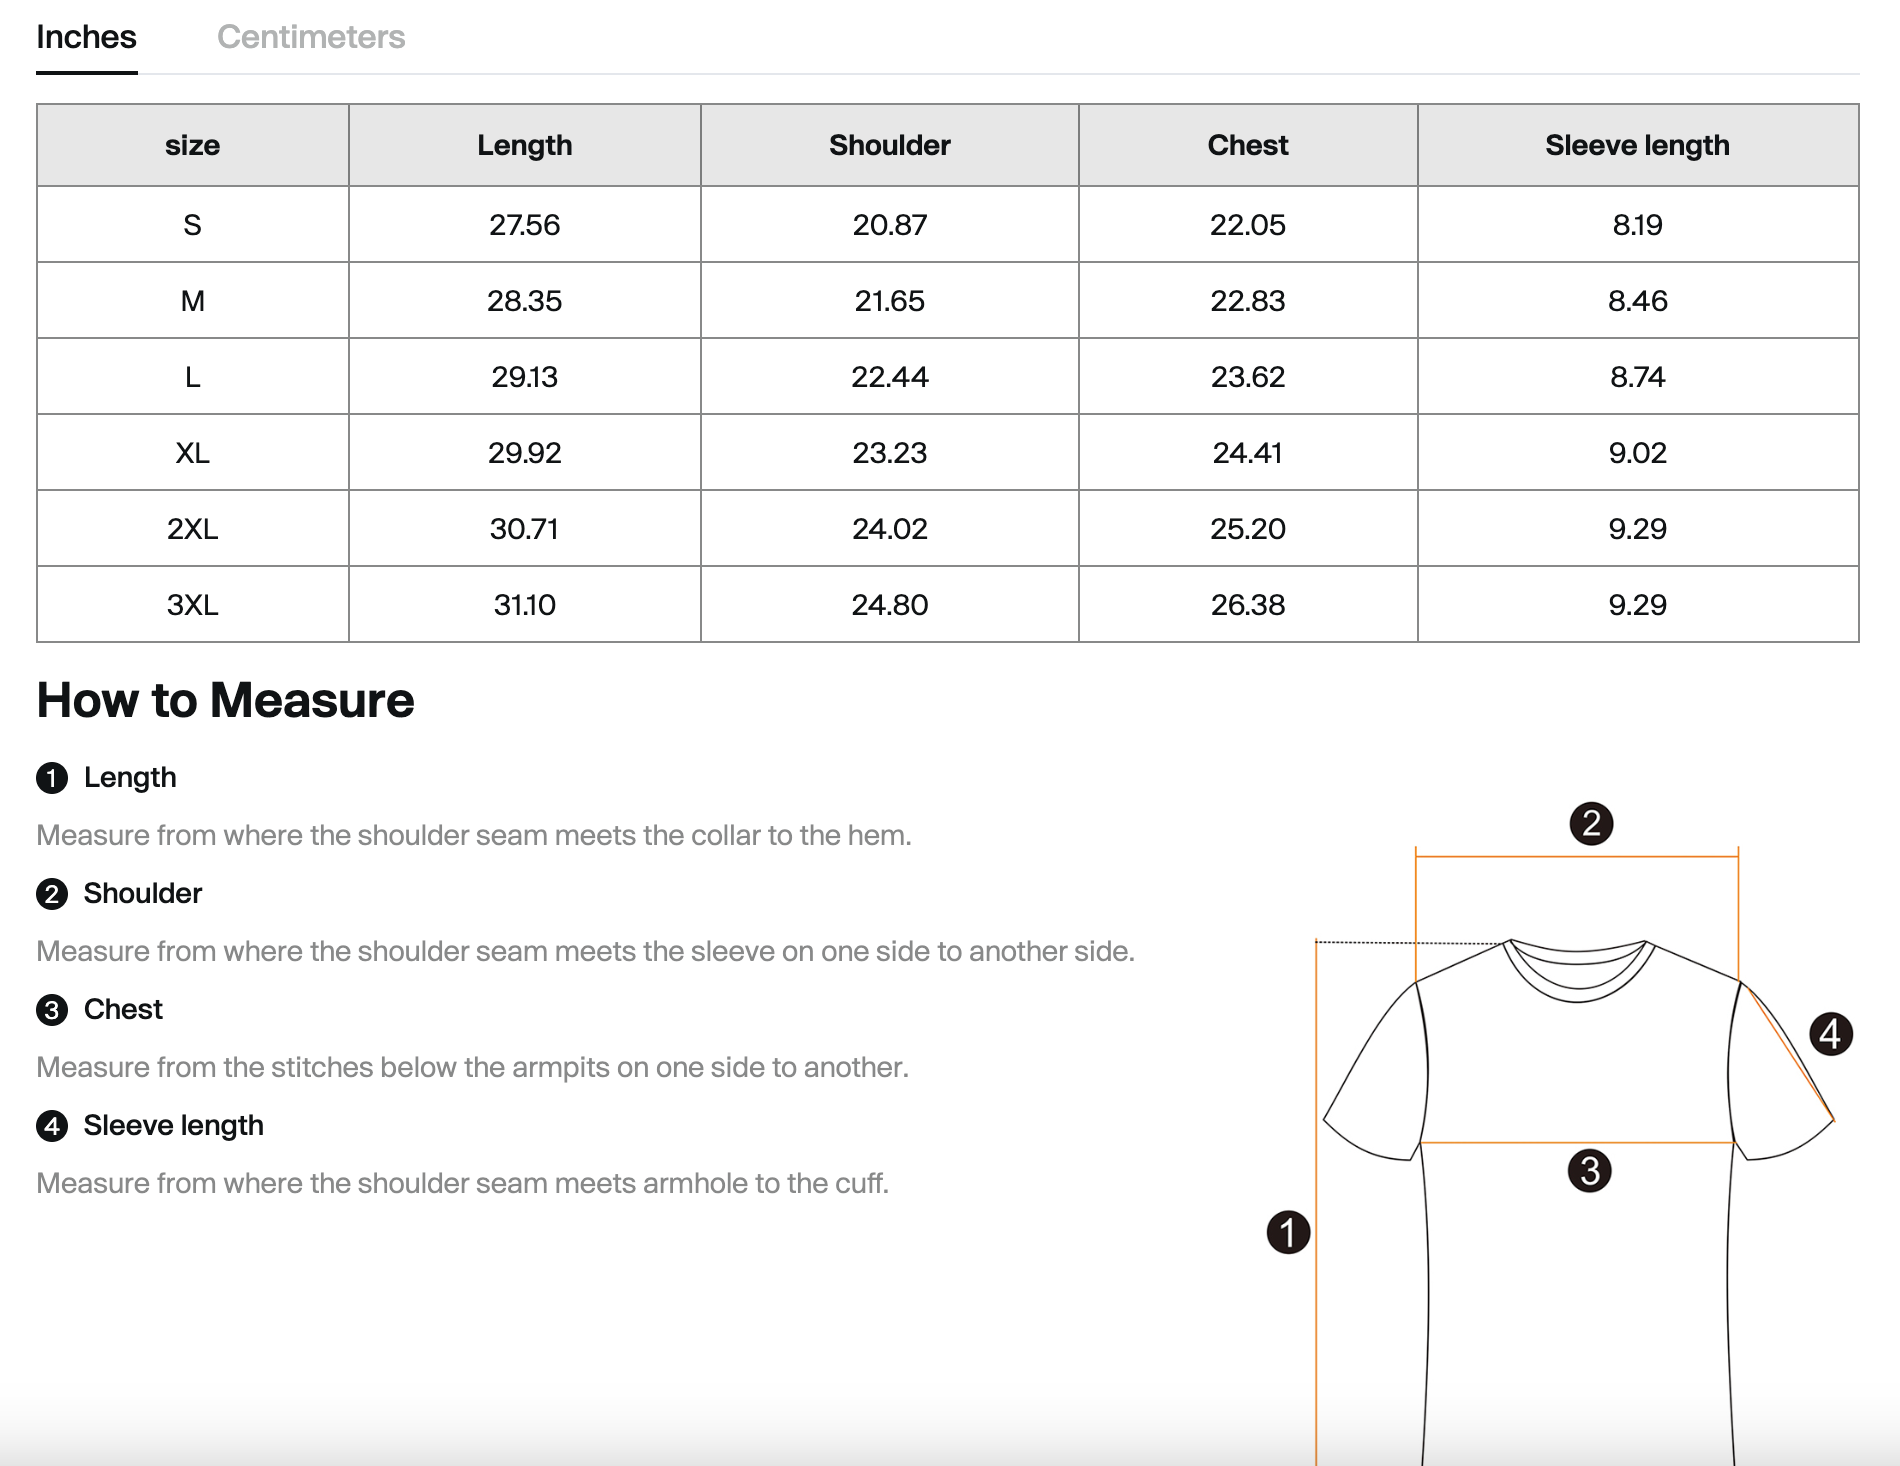This screenshot has height=1466, width=1900.
Task: Click the number 3 bullet beside Chest heading
Action: 52,1010
